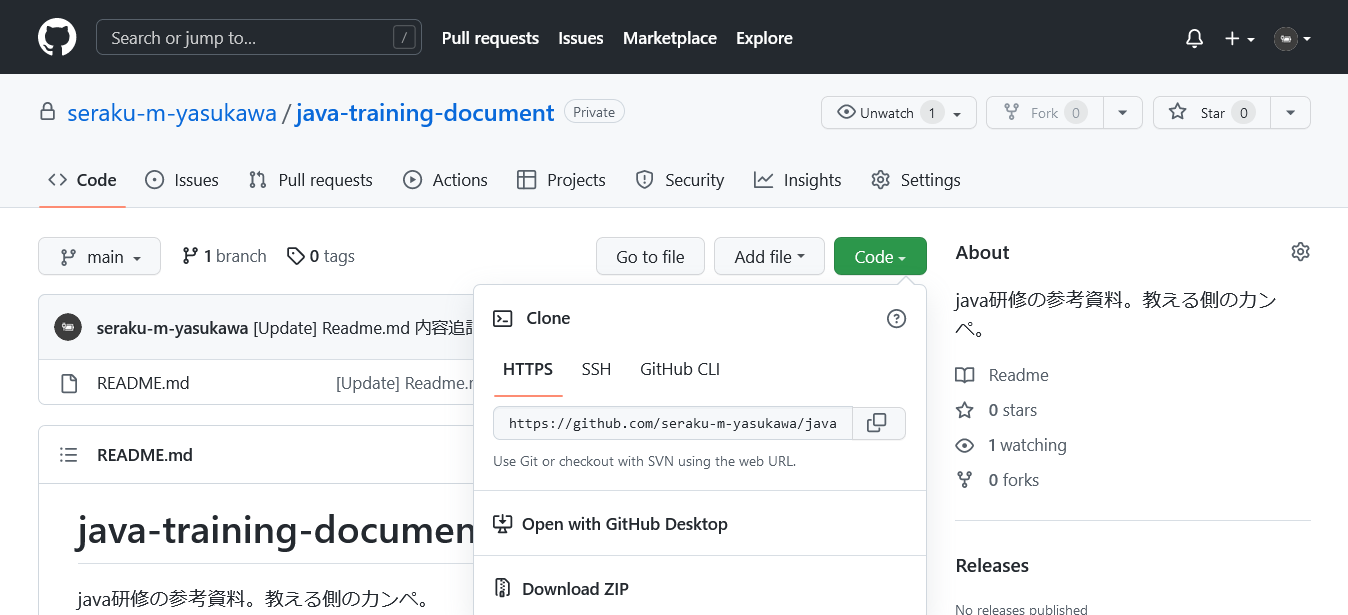Click Go to file button
Viewport: 1348px width, 615px height.
pyautogui.click(x=650, y=256)
